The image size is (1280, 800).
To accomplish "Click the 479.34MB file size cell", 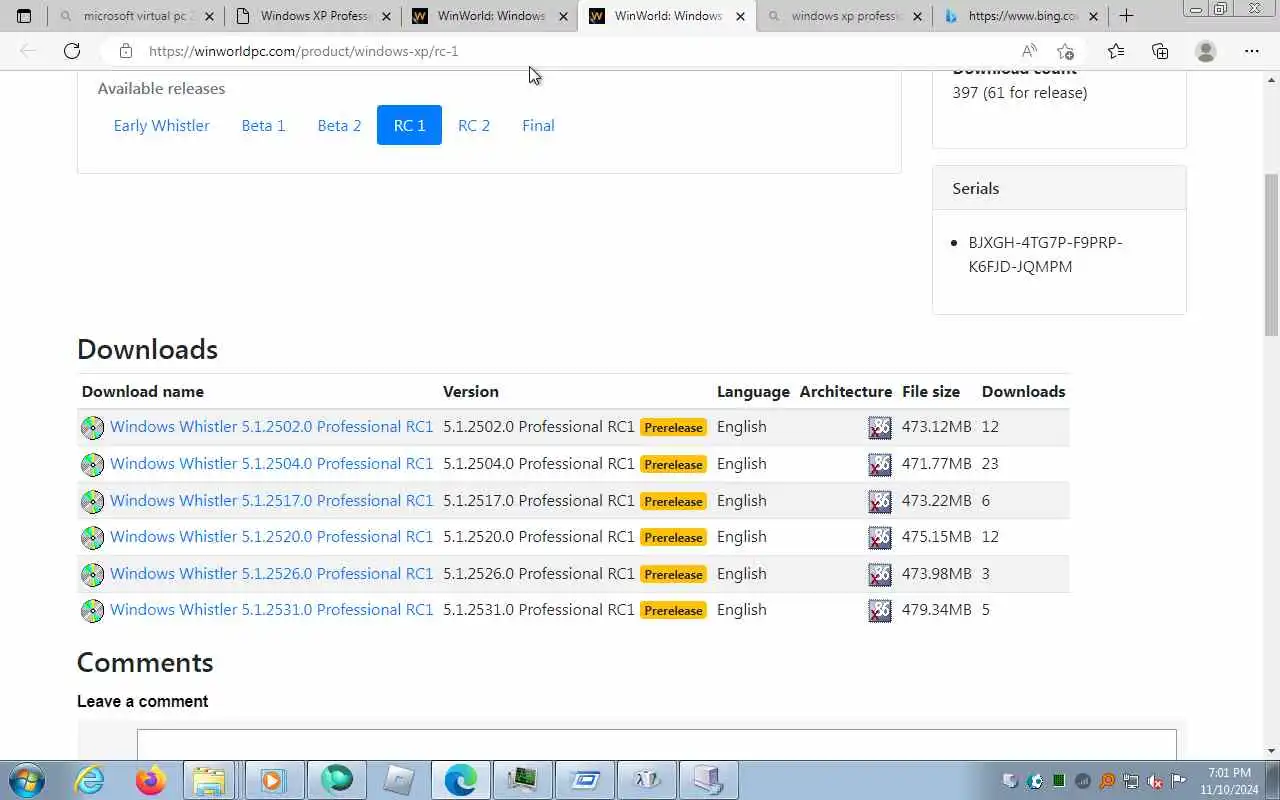I will pyautogui.click(x=936, y=610).
